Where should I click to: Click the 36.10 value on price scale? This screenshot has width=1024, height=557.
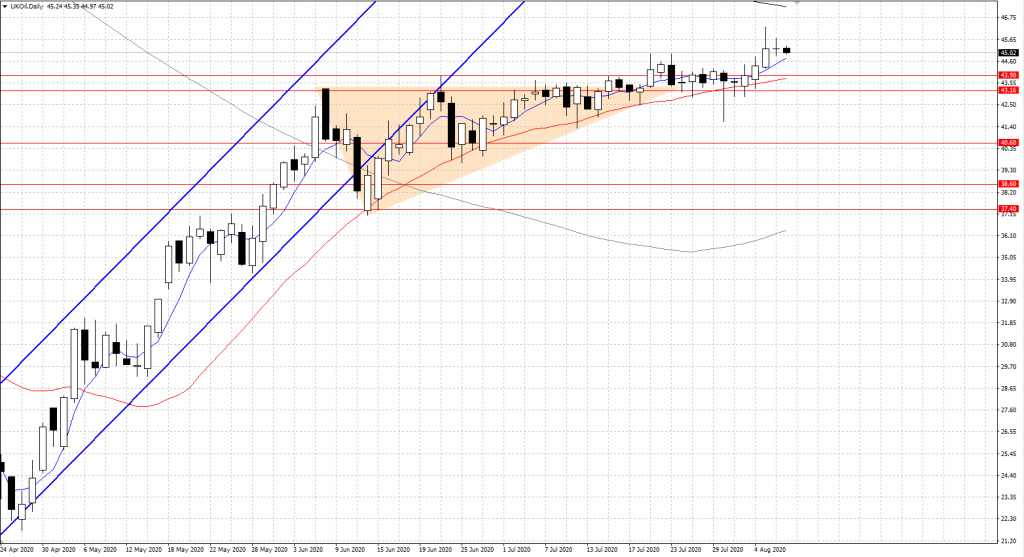pos(1006,236)
